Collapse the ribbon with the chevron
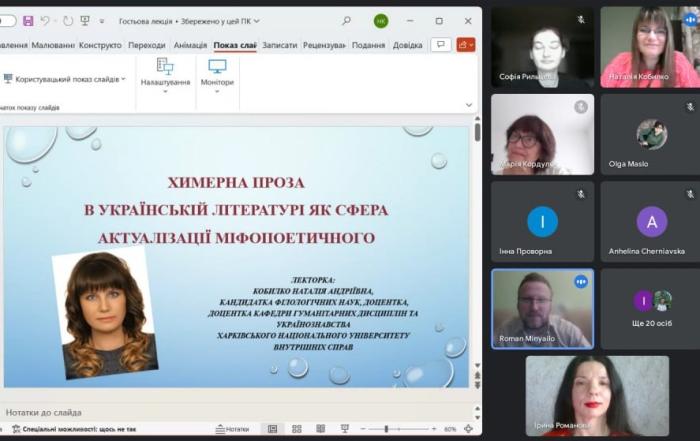This screenshot has width=700, height=441. coord(469,105)
